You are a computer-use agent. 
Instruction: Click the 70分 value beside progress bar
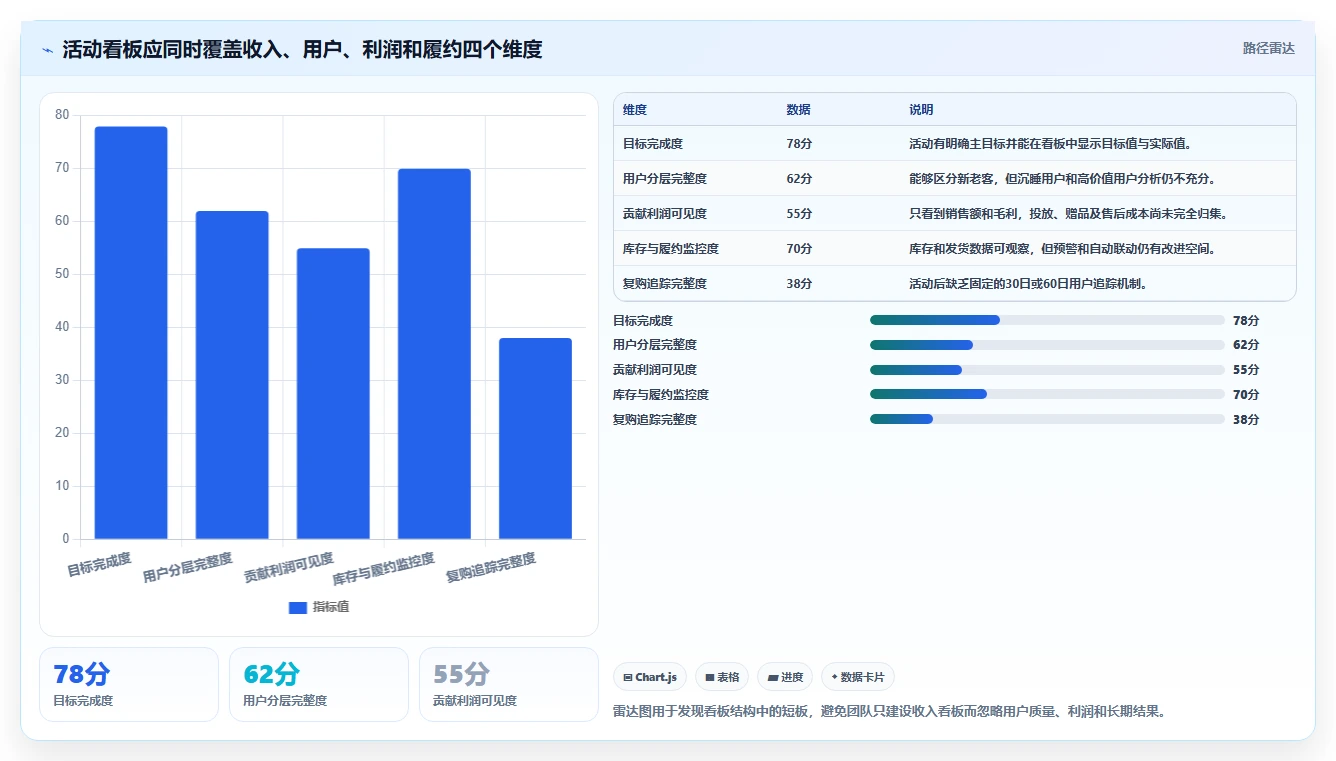click(1246, 394)
